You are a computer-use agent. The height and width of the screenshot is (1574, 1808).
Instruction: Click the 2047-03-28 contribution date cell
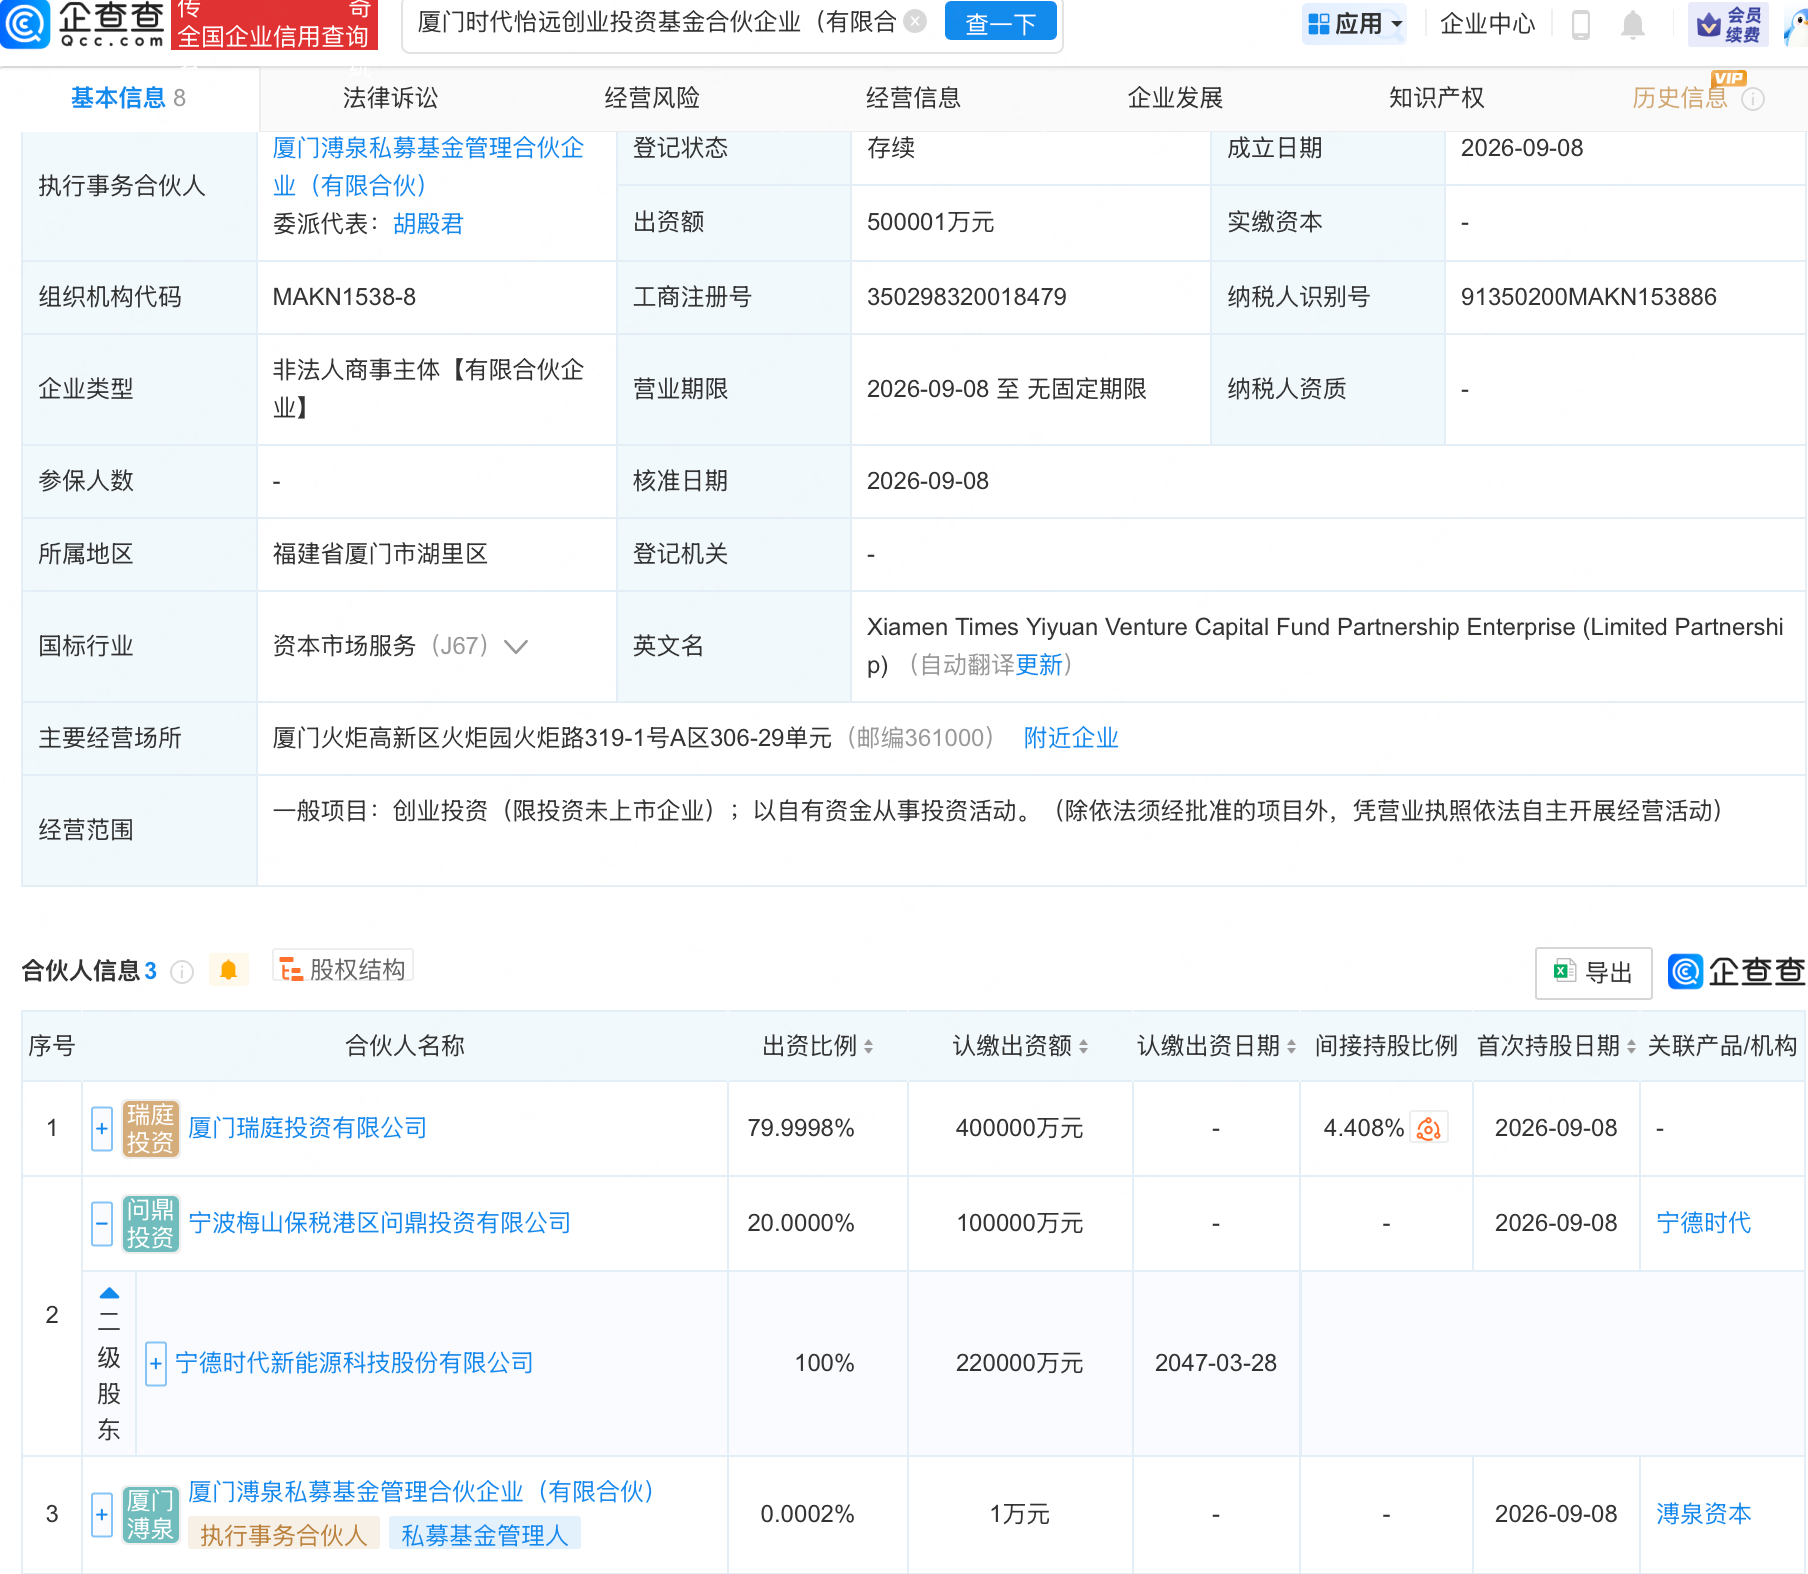[1216, 1363]
